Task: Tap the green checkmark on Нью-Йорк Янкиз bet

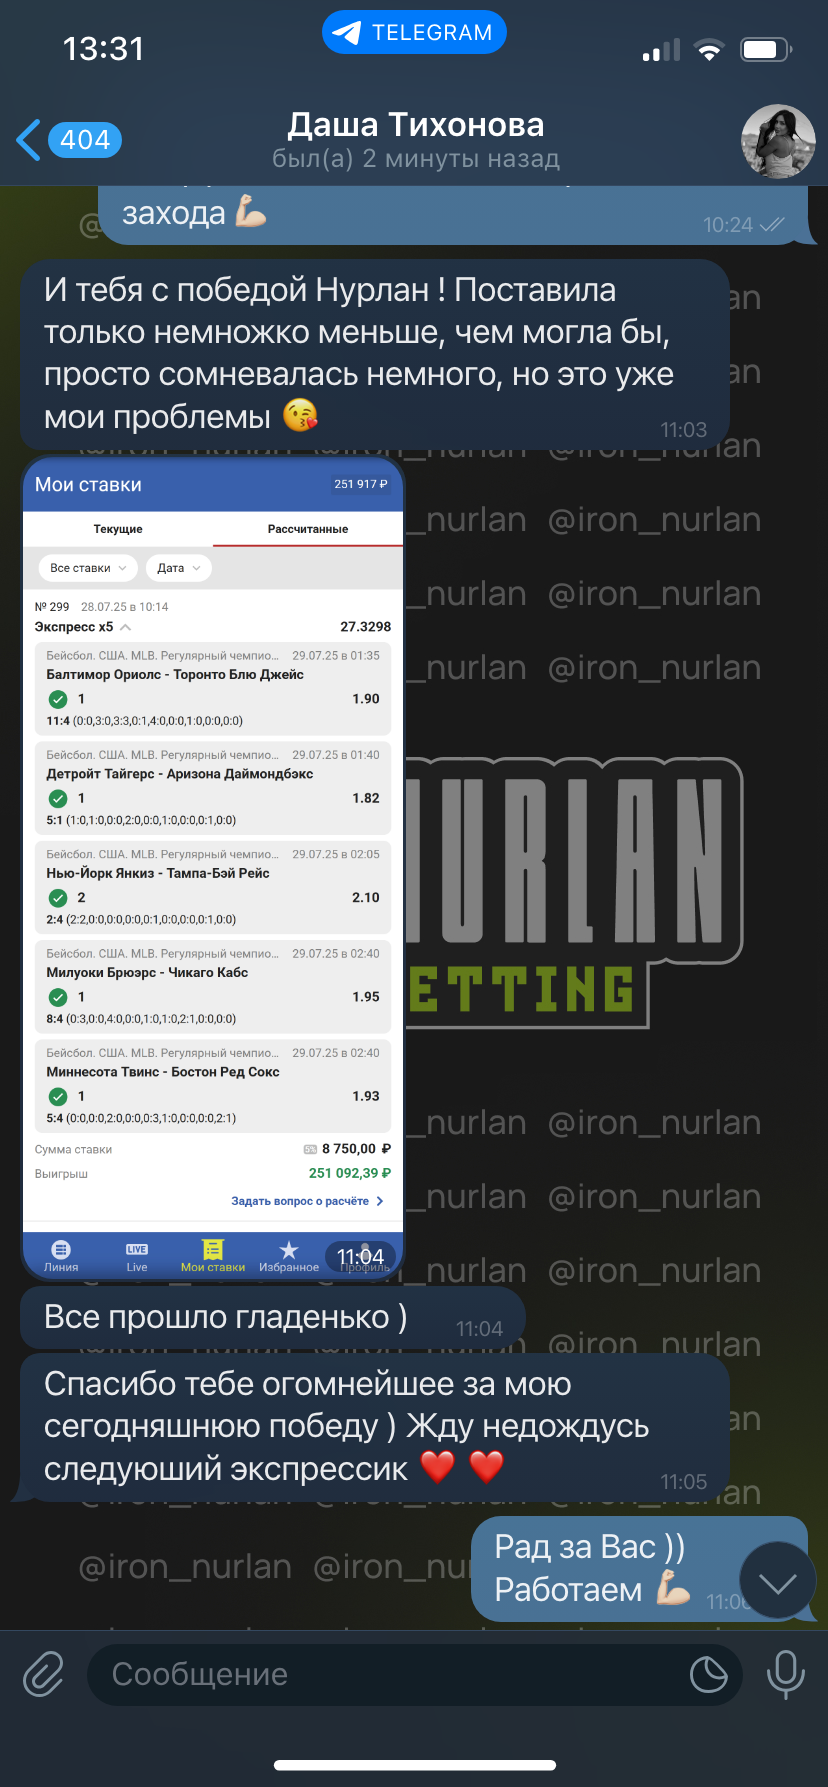Action: (58, 898)
